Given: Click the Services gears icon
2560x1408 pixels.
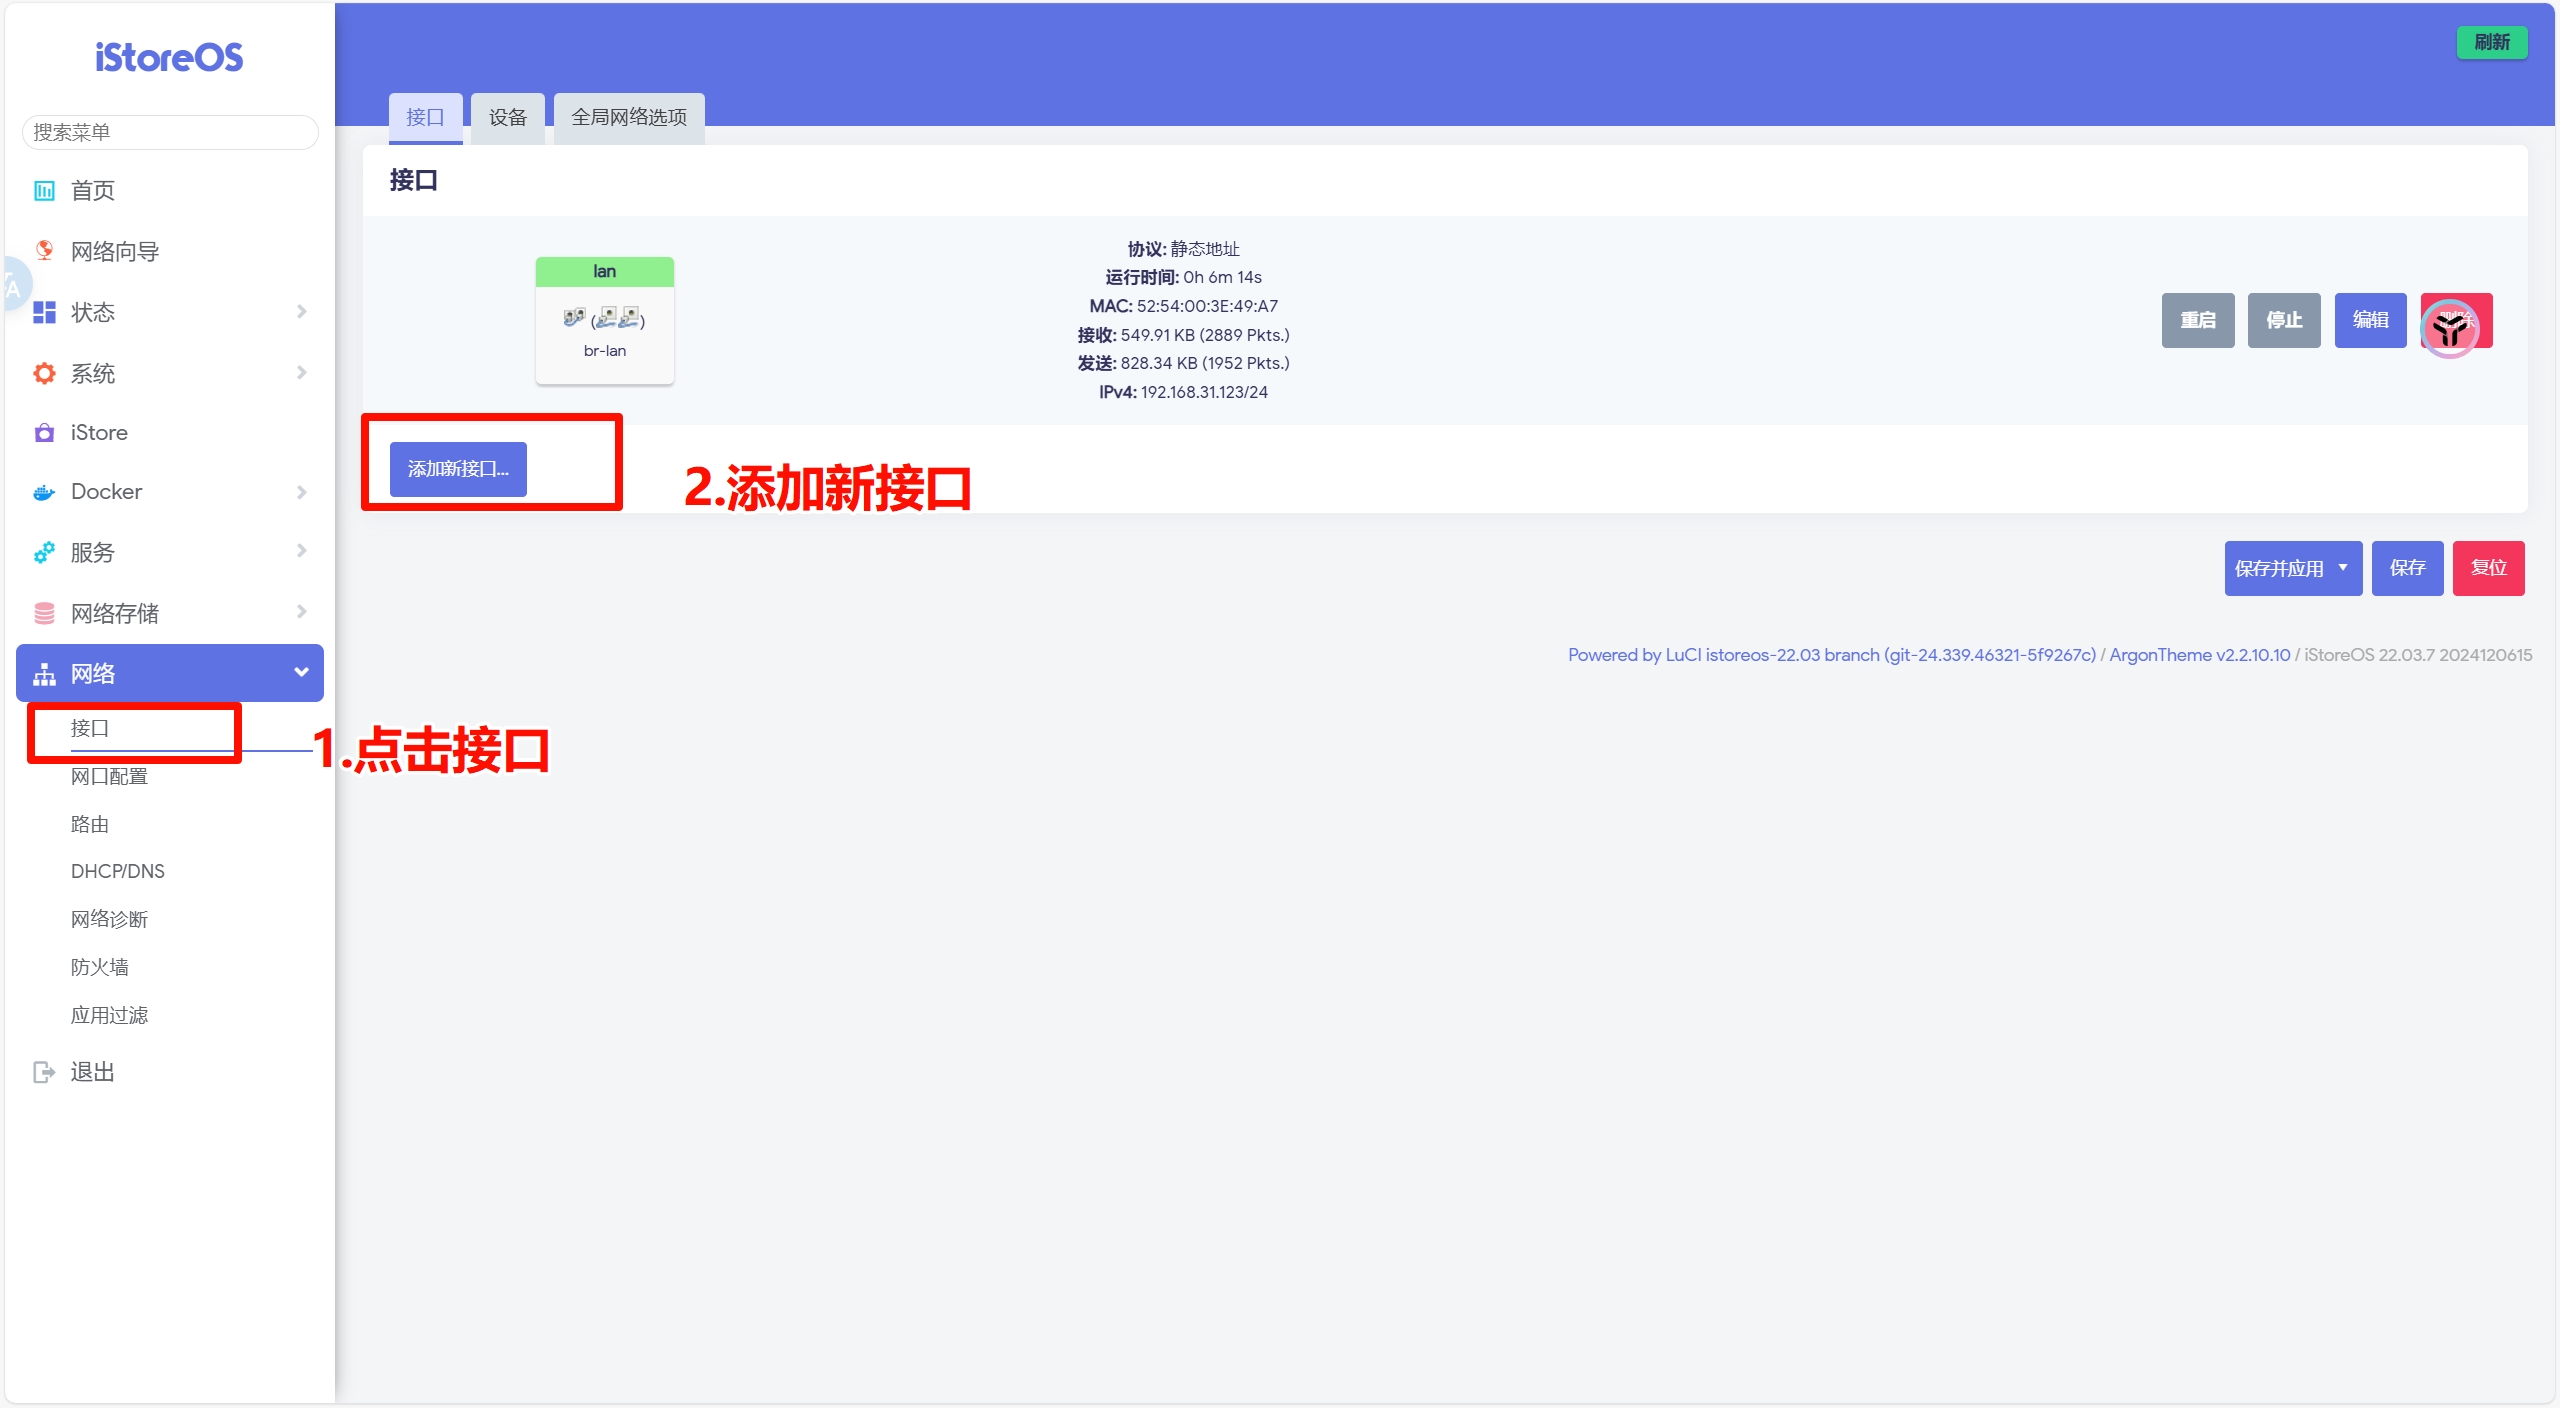Looking at the screenshot, I should click(44, 552).
